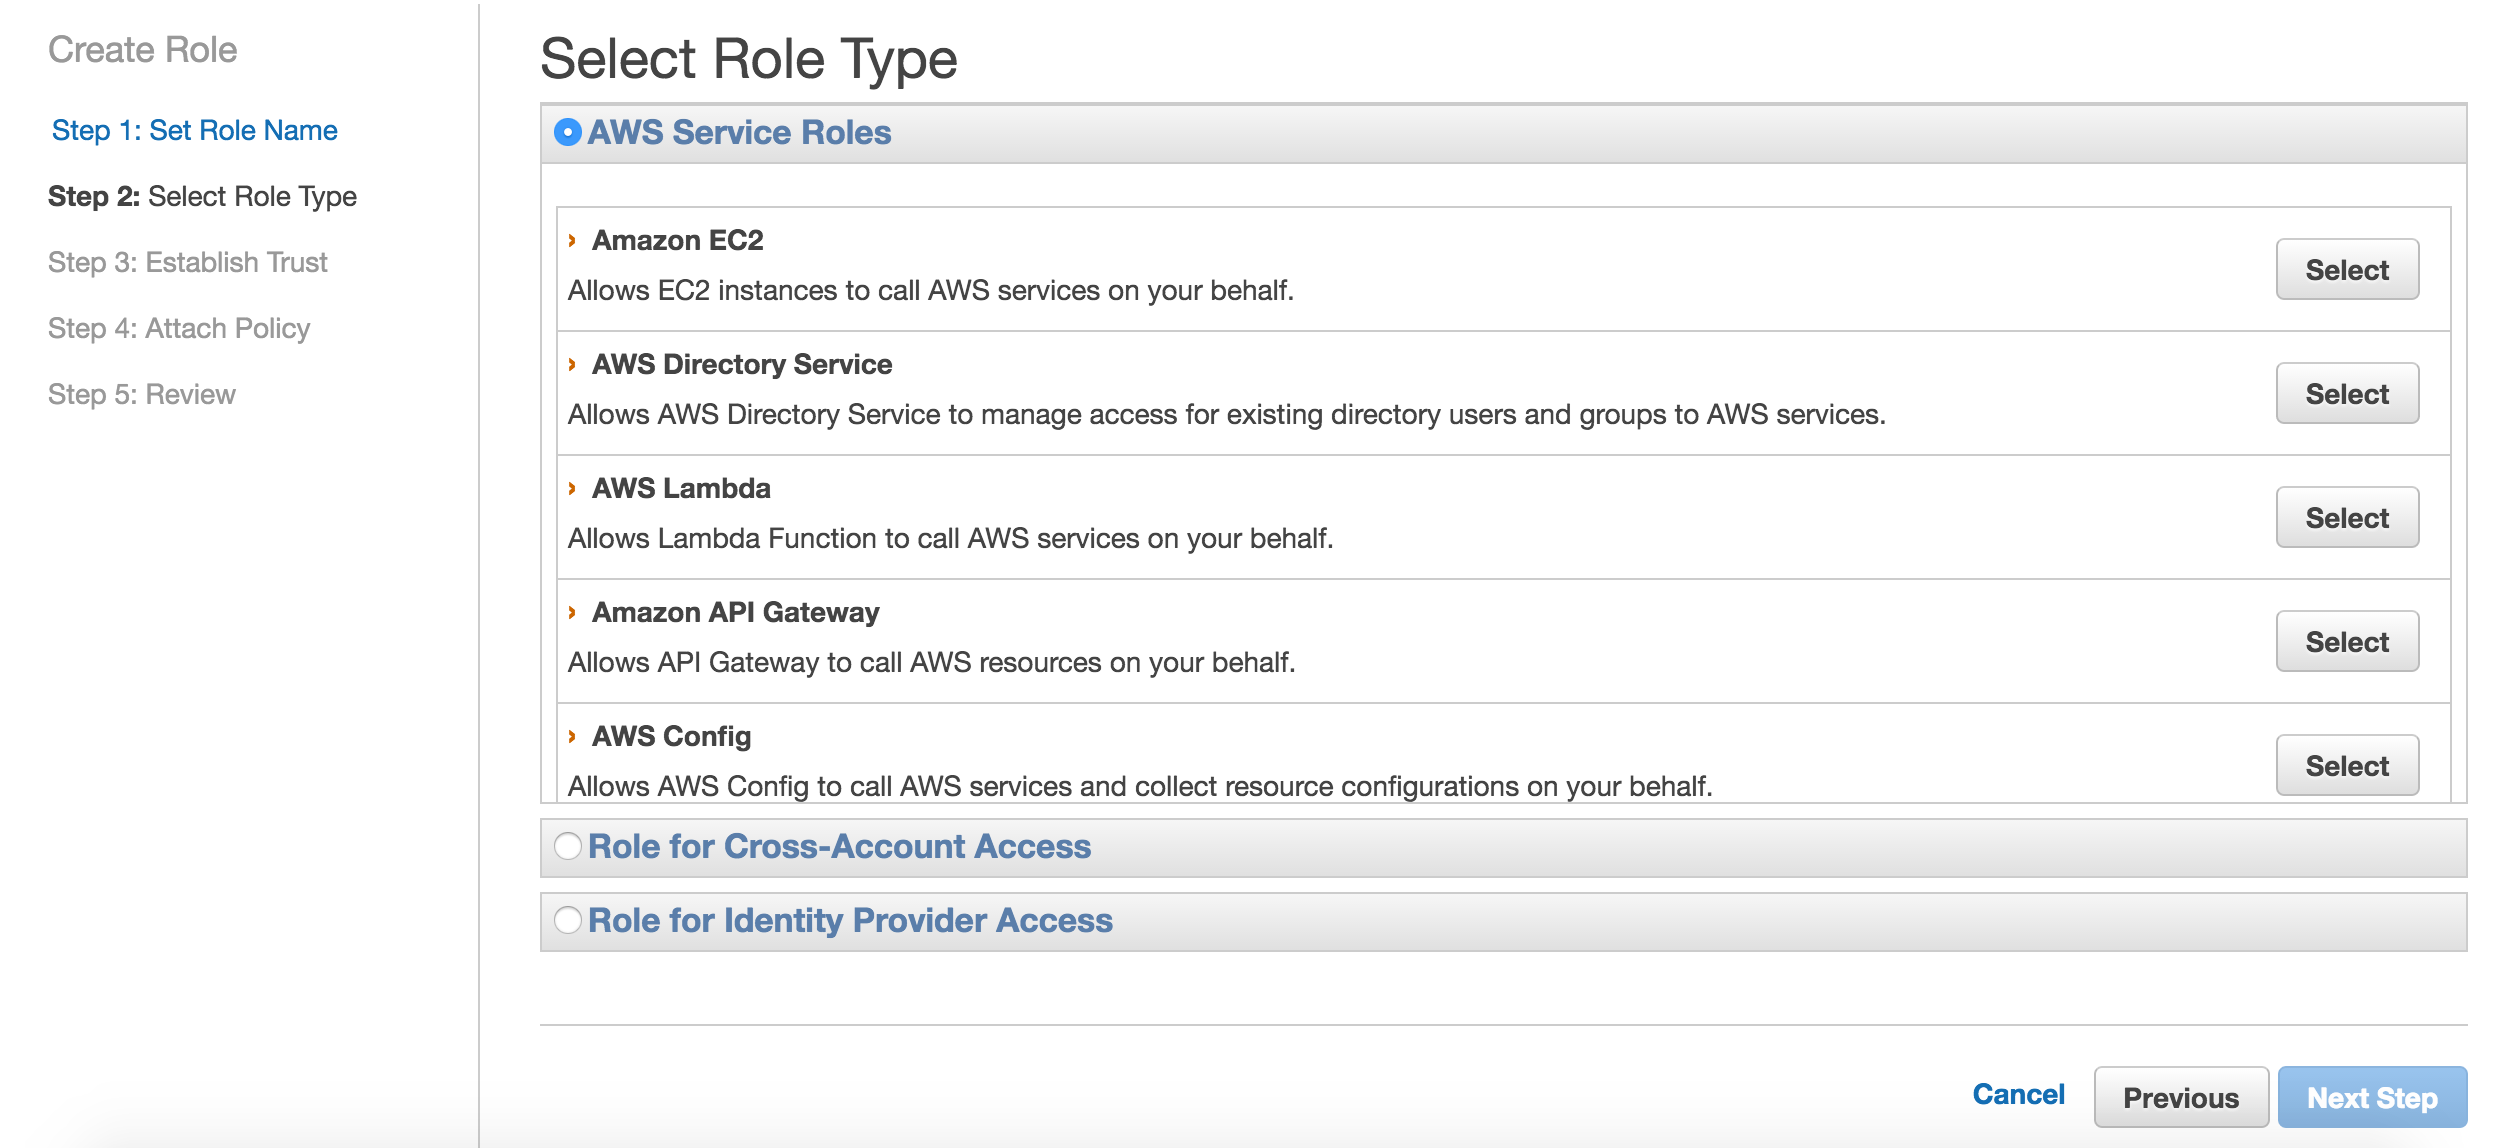
Task: Expand the AWS Lambda chevron arrow
Action: click(572, 489)
